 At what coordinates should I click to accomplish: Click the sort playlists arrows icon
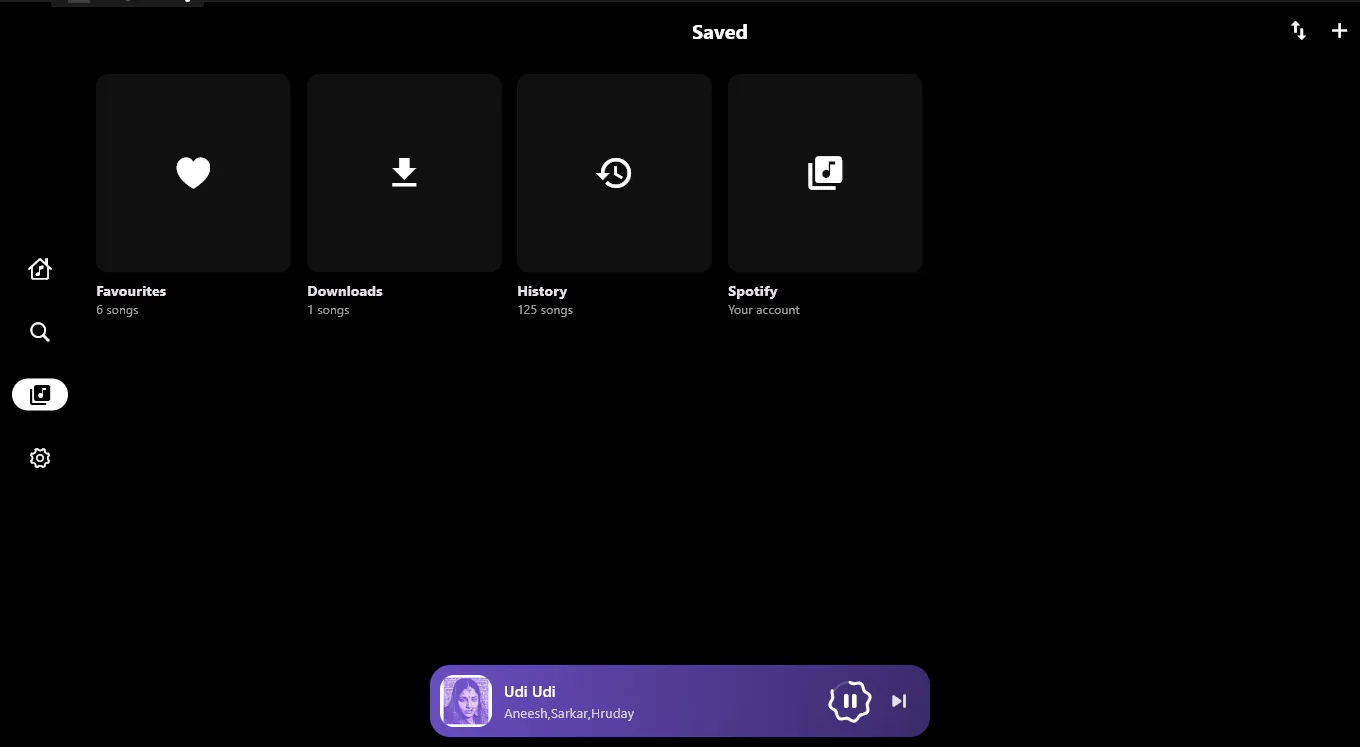1298,31
